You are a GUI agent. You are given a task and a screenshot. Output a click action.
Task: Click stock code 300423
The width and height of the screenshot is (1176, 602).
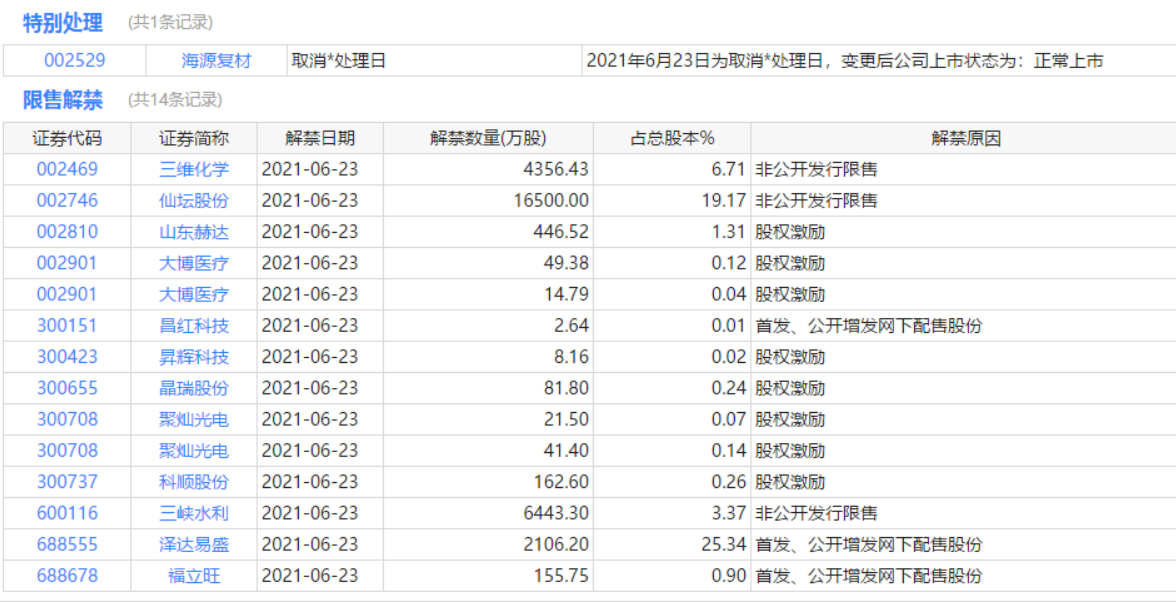[x=68, y=357]
